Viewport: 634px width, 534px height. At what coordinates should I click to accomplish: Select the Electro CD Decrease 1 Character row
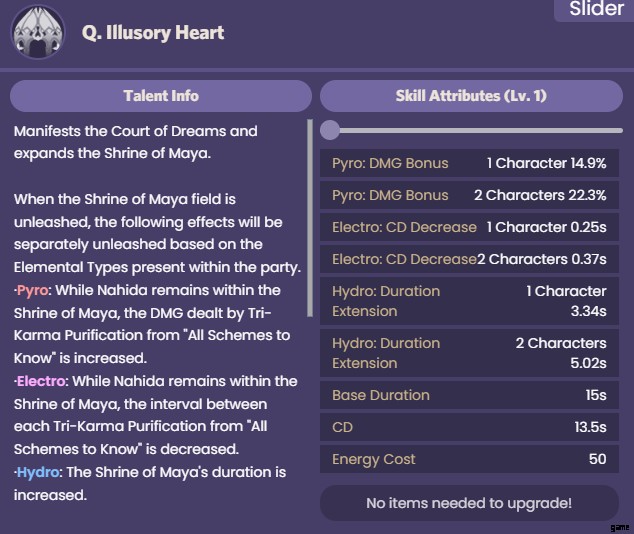469,227
